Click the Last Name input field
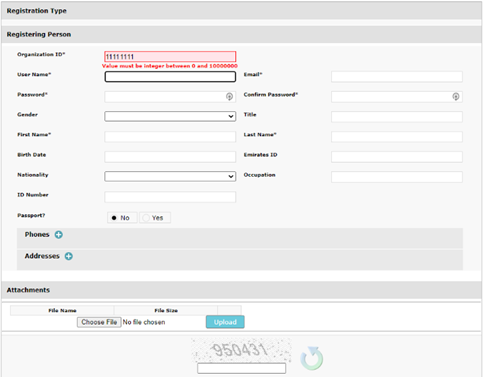This screenshot has height=377, width=483. coord(397,137)
